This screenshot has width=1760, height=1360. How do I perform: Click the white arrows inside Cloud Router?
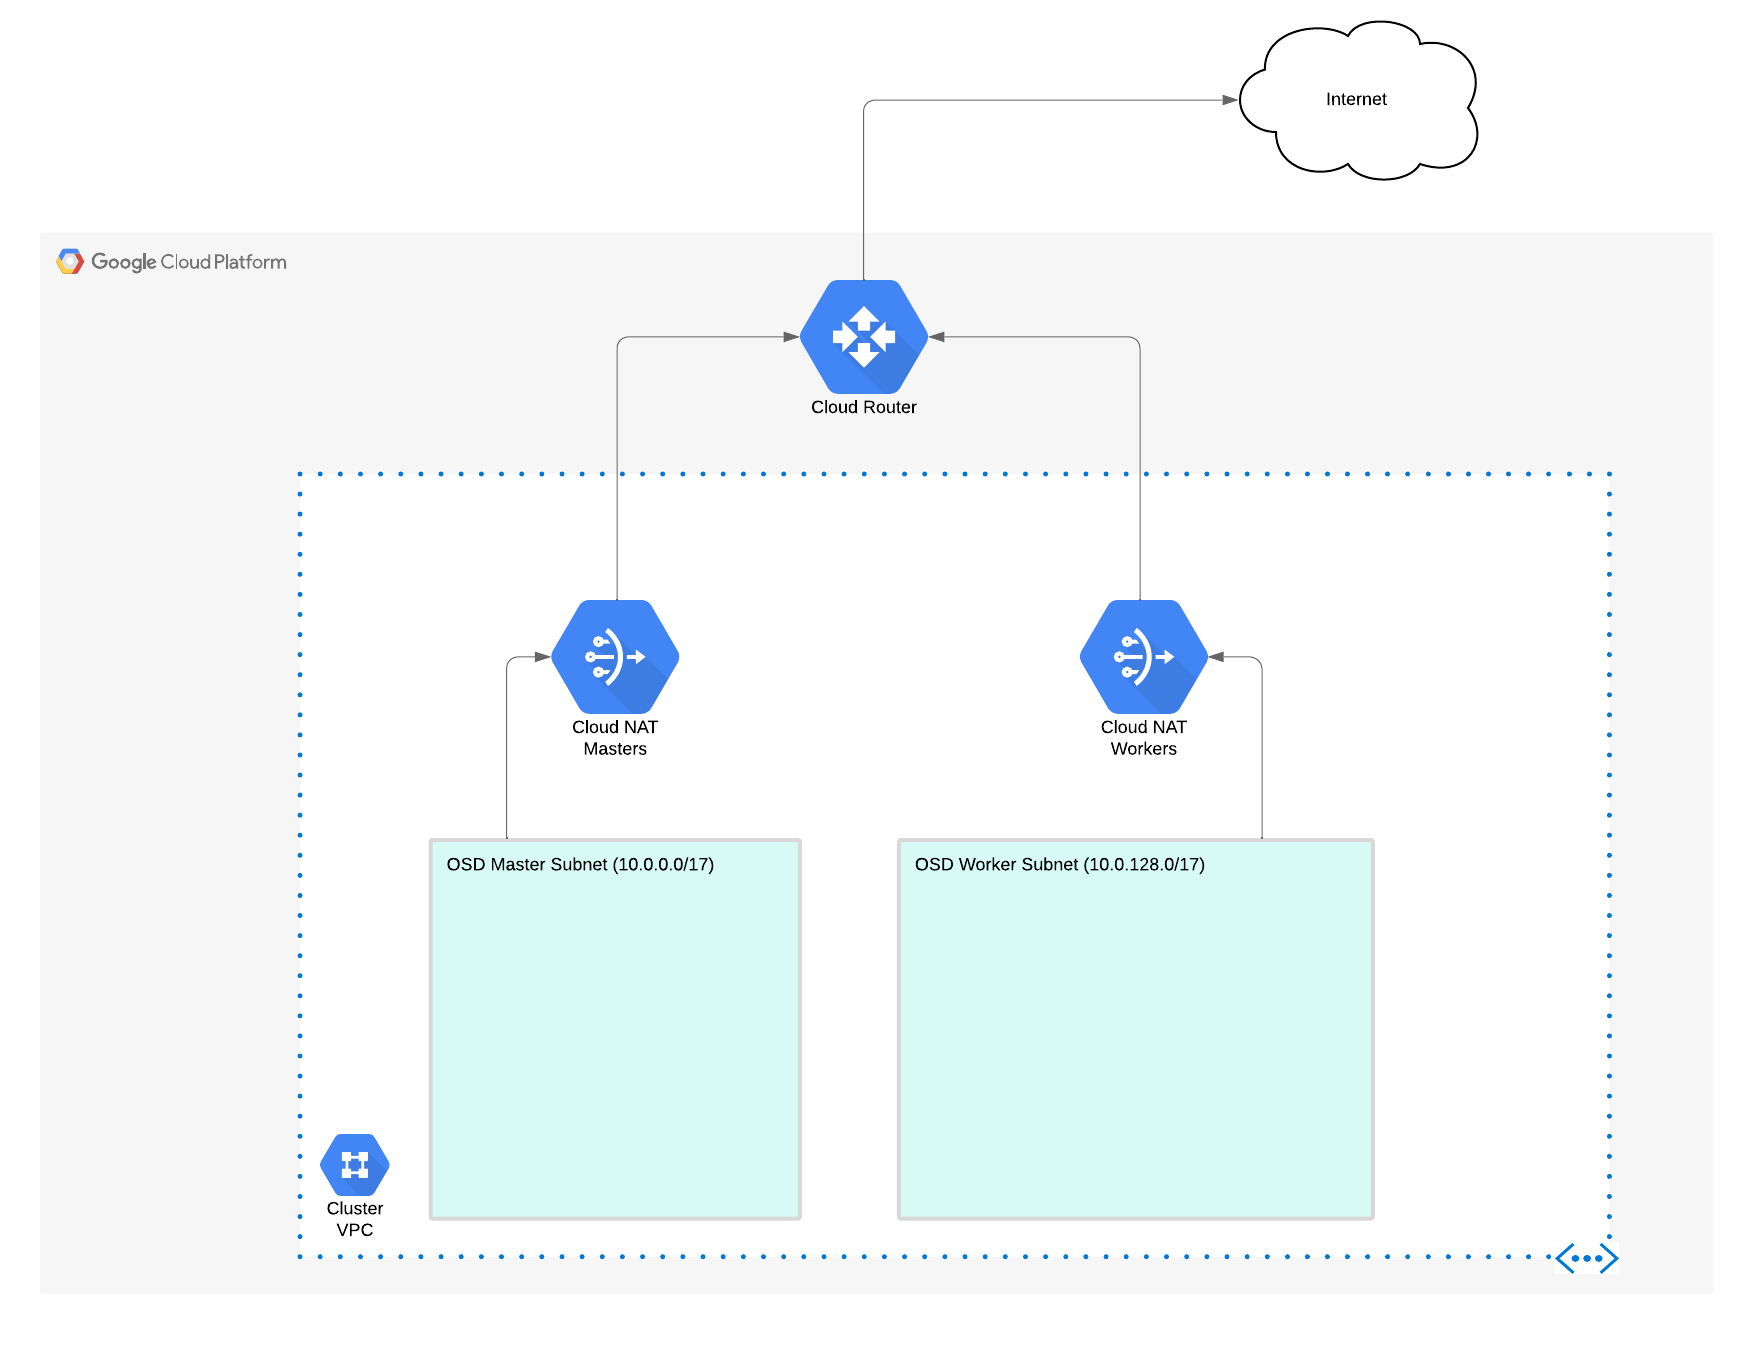pos(866,338)
